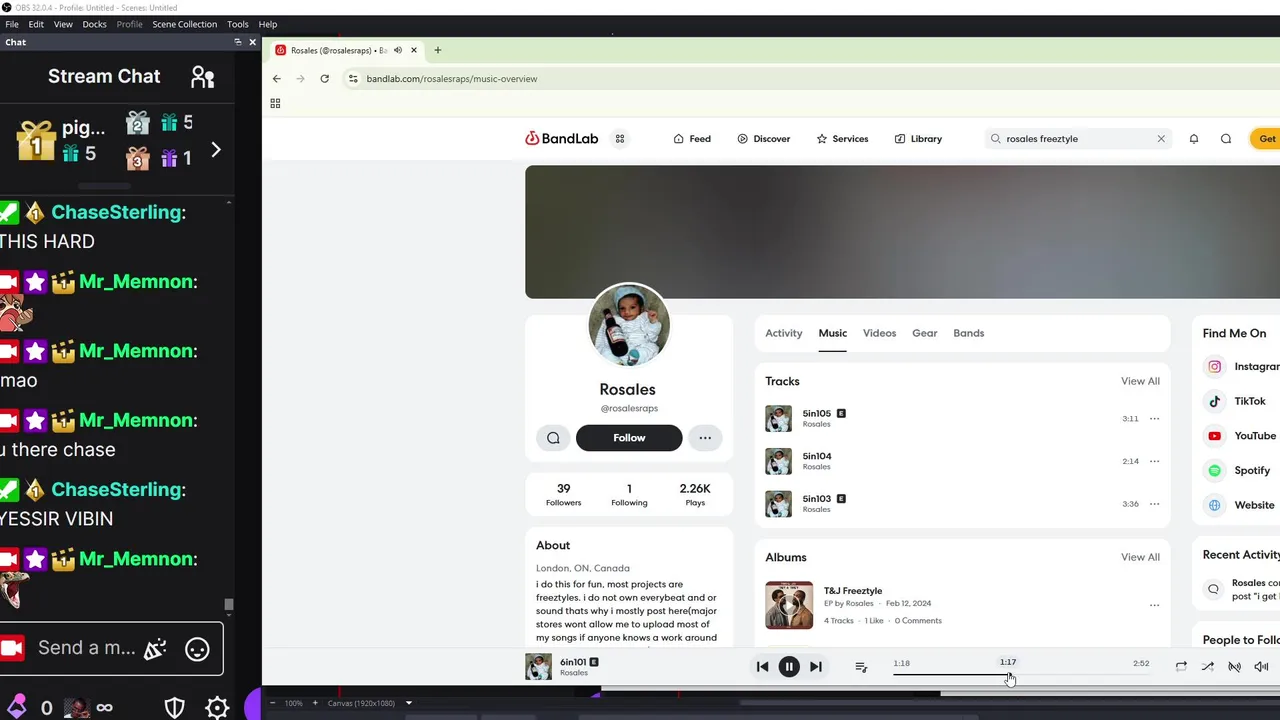This screenshot has height=720, width=1280.
Task: Open more options for track 5in103
Action: click(1154, 504)
